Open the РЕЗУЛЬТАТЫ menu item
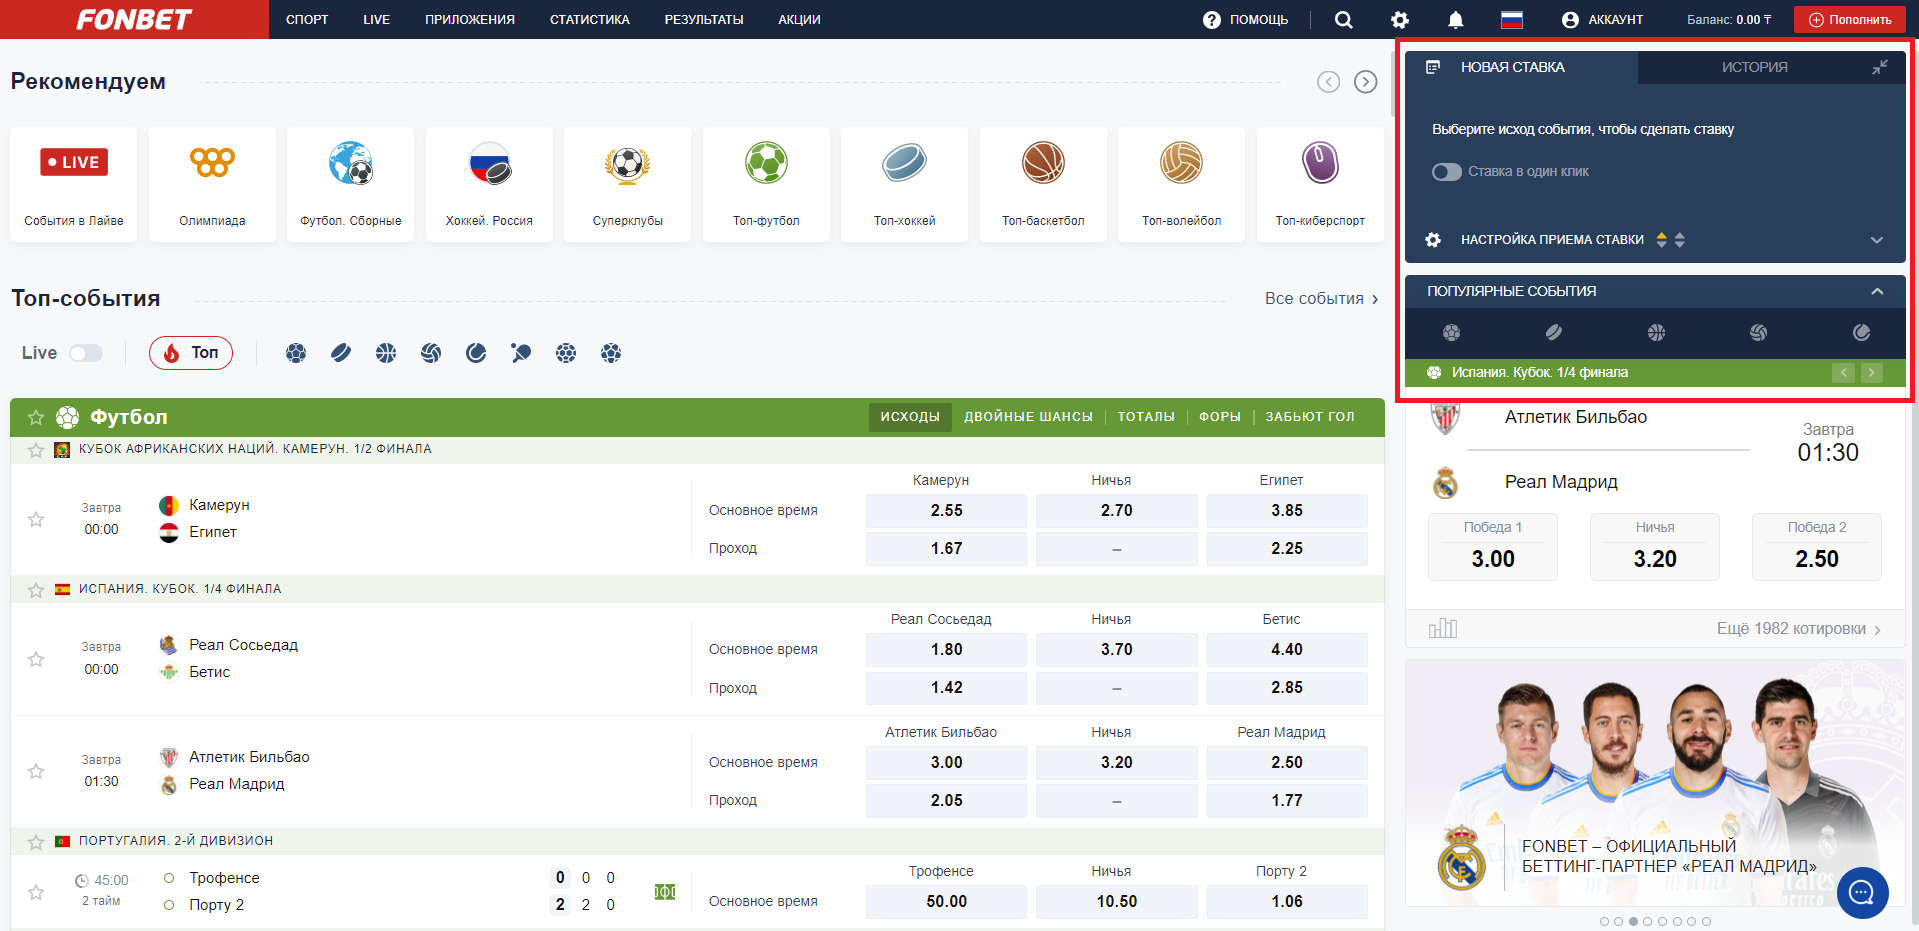This screenshot has width=1919, height=931. pyautogui.click(x=704, y=20)
